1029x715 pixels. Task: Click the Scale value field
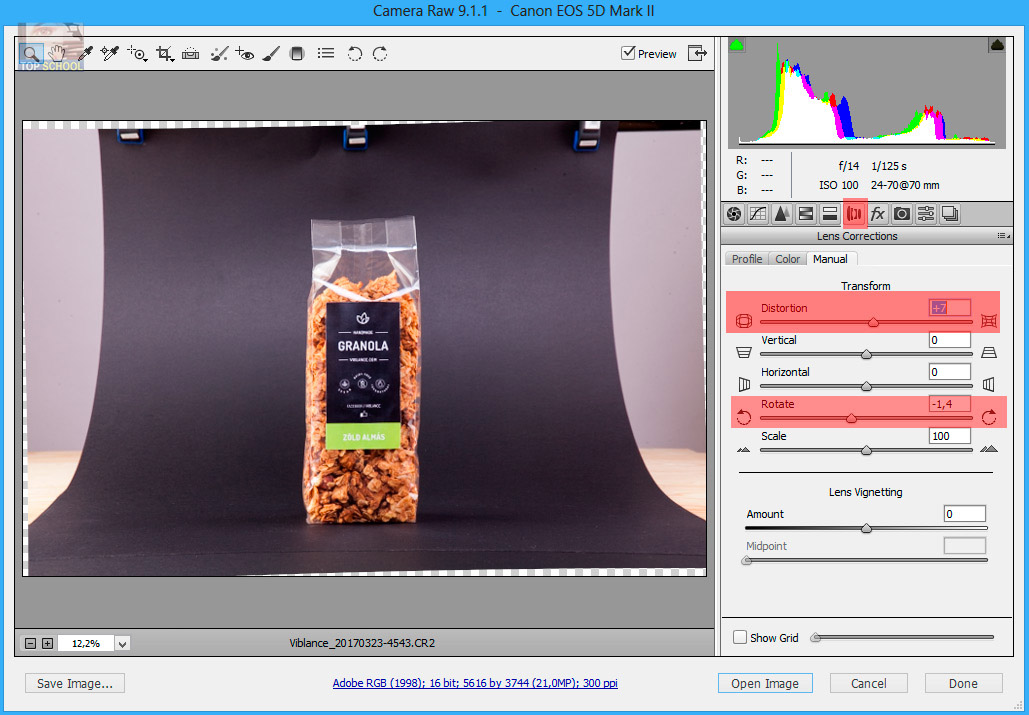tap(950, 436)
